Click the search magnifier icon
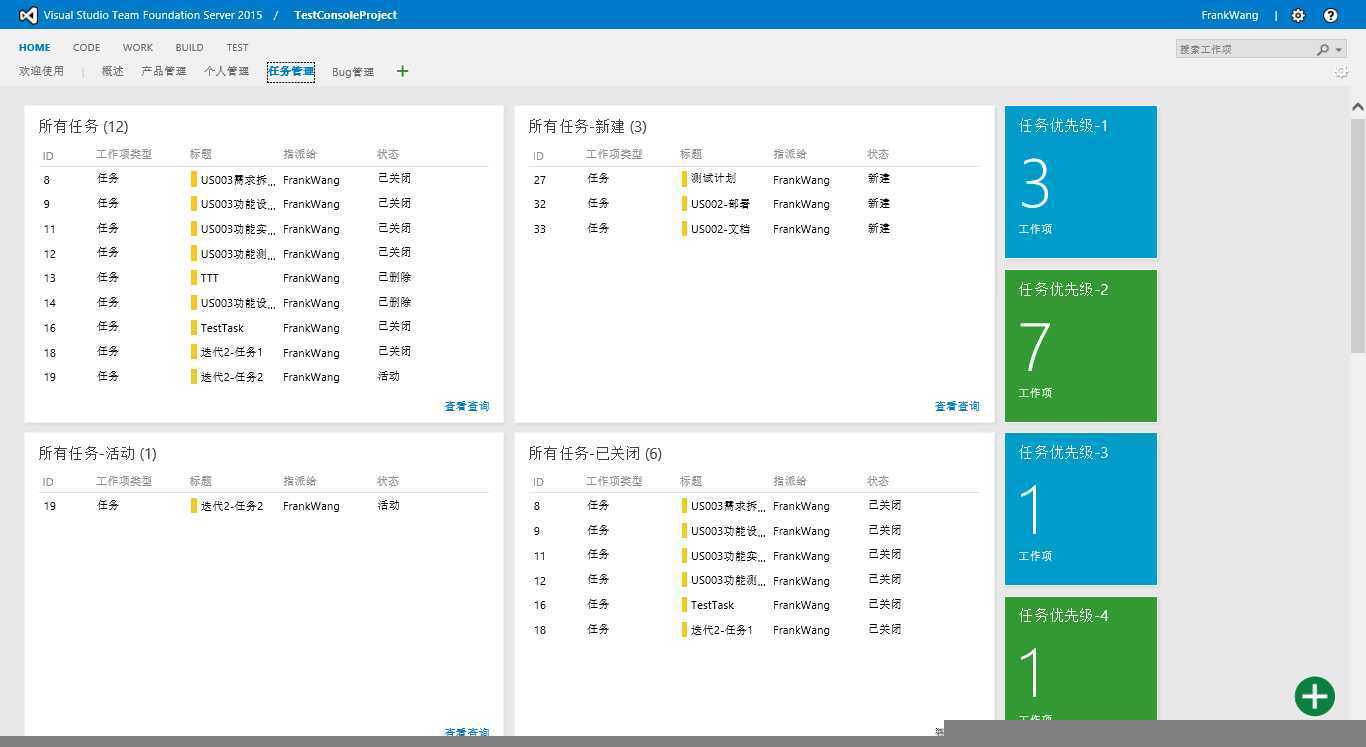Image resolution: width=1366 pixels, height=747 pixels. tap(1323, 49)
